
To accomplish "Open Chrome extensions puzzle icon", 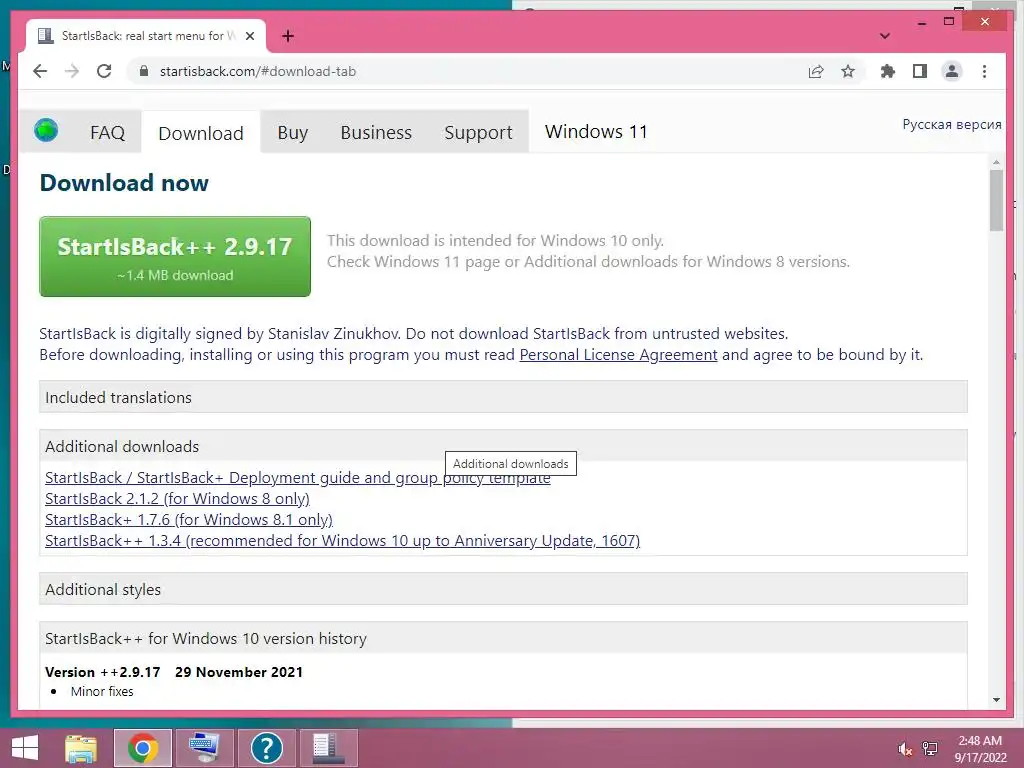I will pos(888,71).
